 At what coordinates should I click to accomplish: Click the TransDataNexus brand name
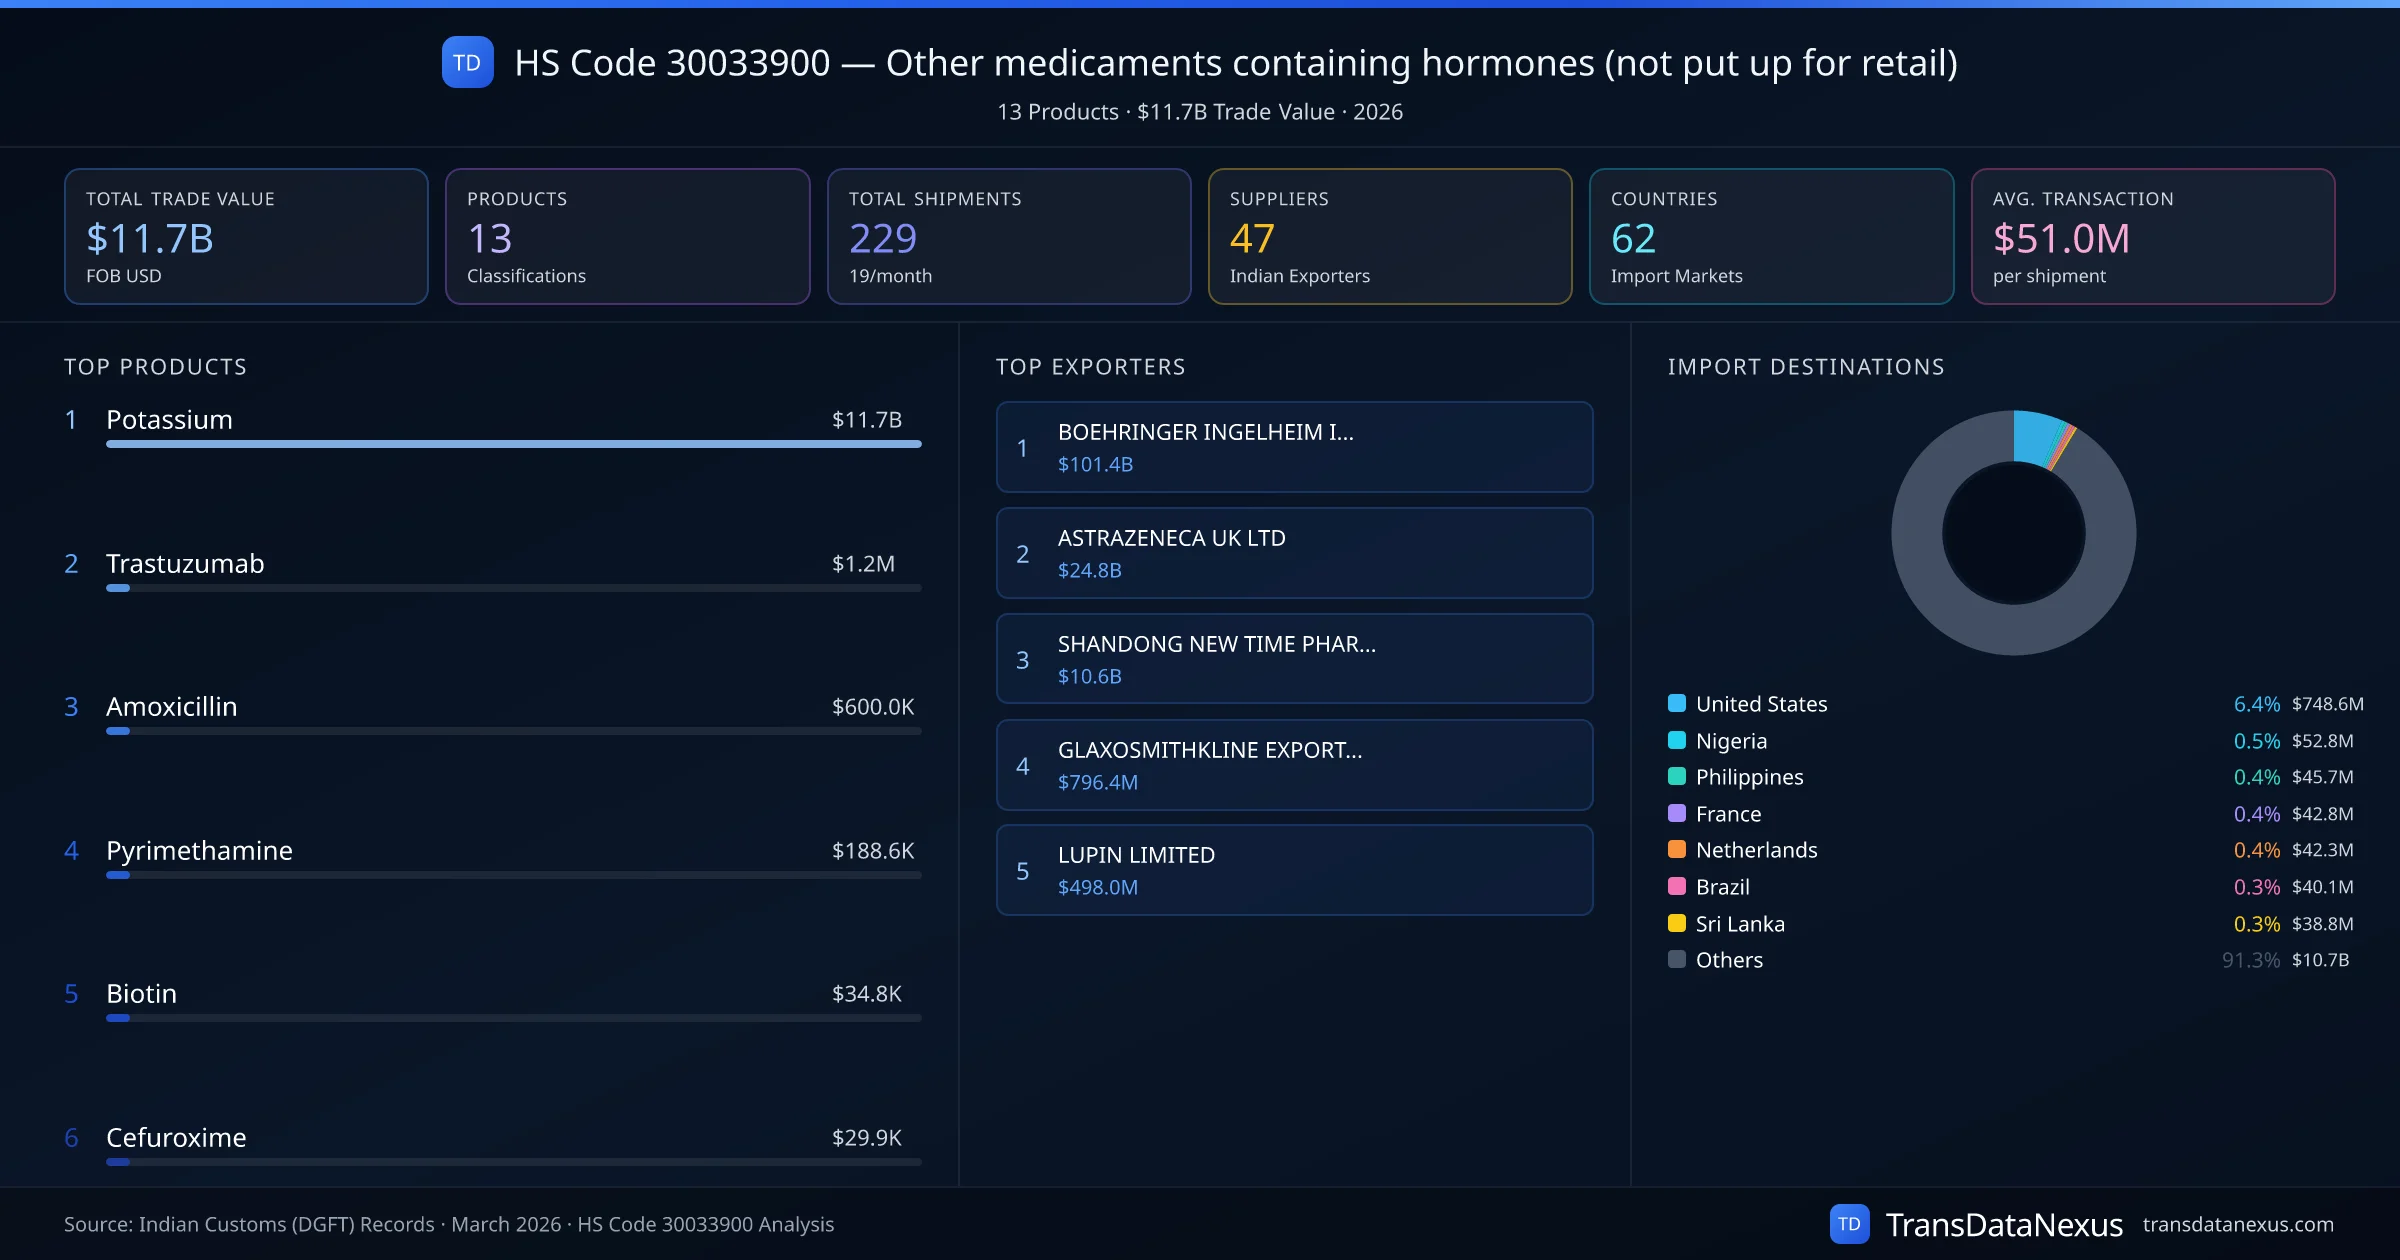[x=2003, y=1224]
